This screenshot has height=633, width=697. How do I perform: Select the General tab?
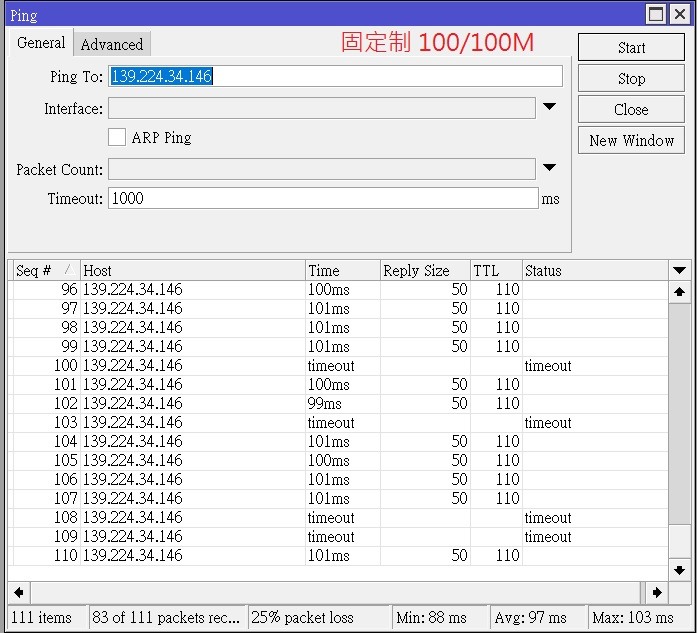point(41,43)
